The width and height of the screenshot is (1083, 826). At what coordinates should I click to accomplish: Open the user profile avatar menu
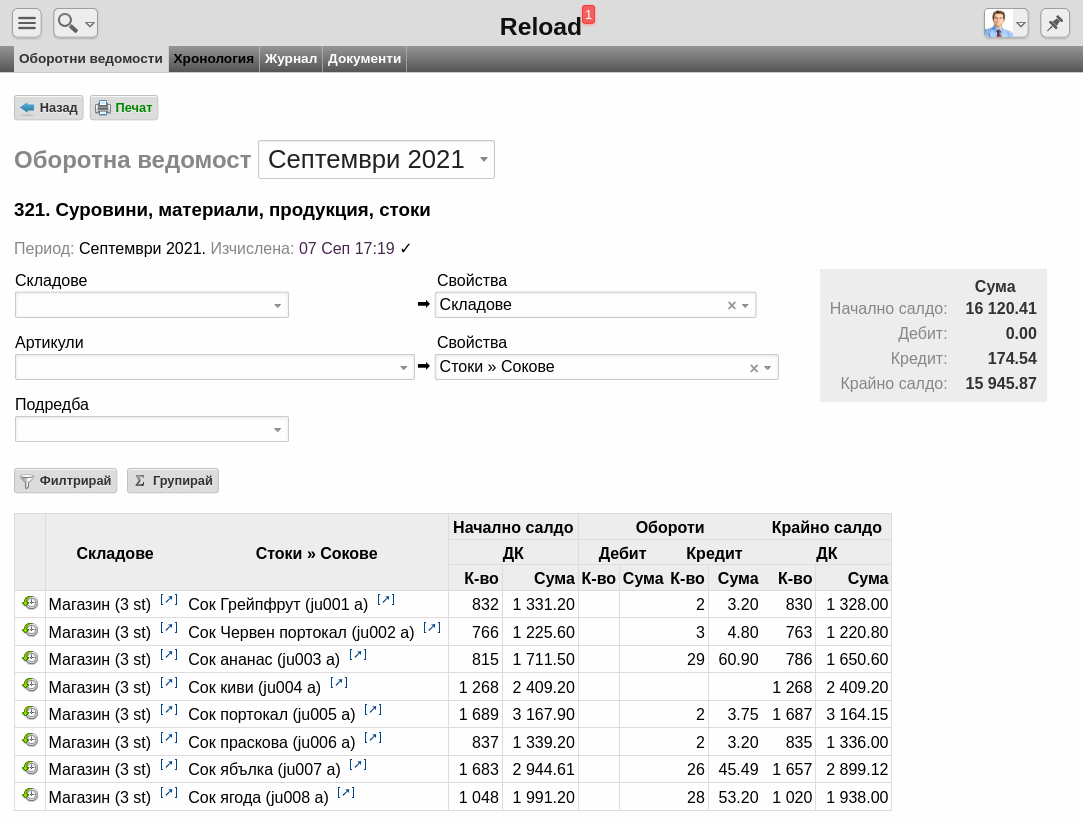pyautogui.click(x=1006, y=23)
